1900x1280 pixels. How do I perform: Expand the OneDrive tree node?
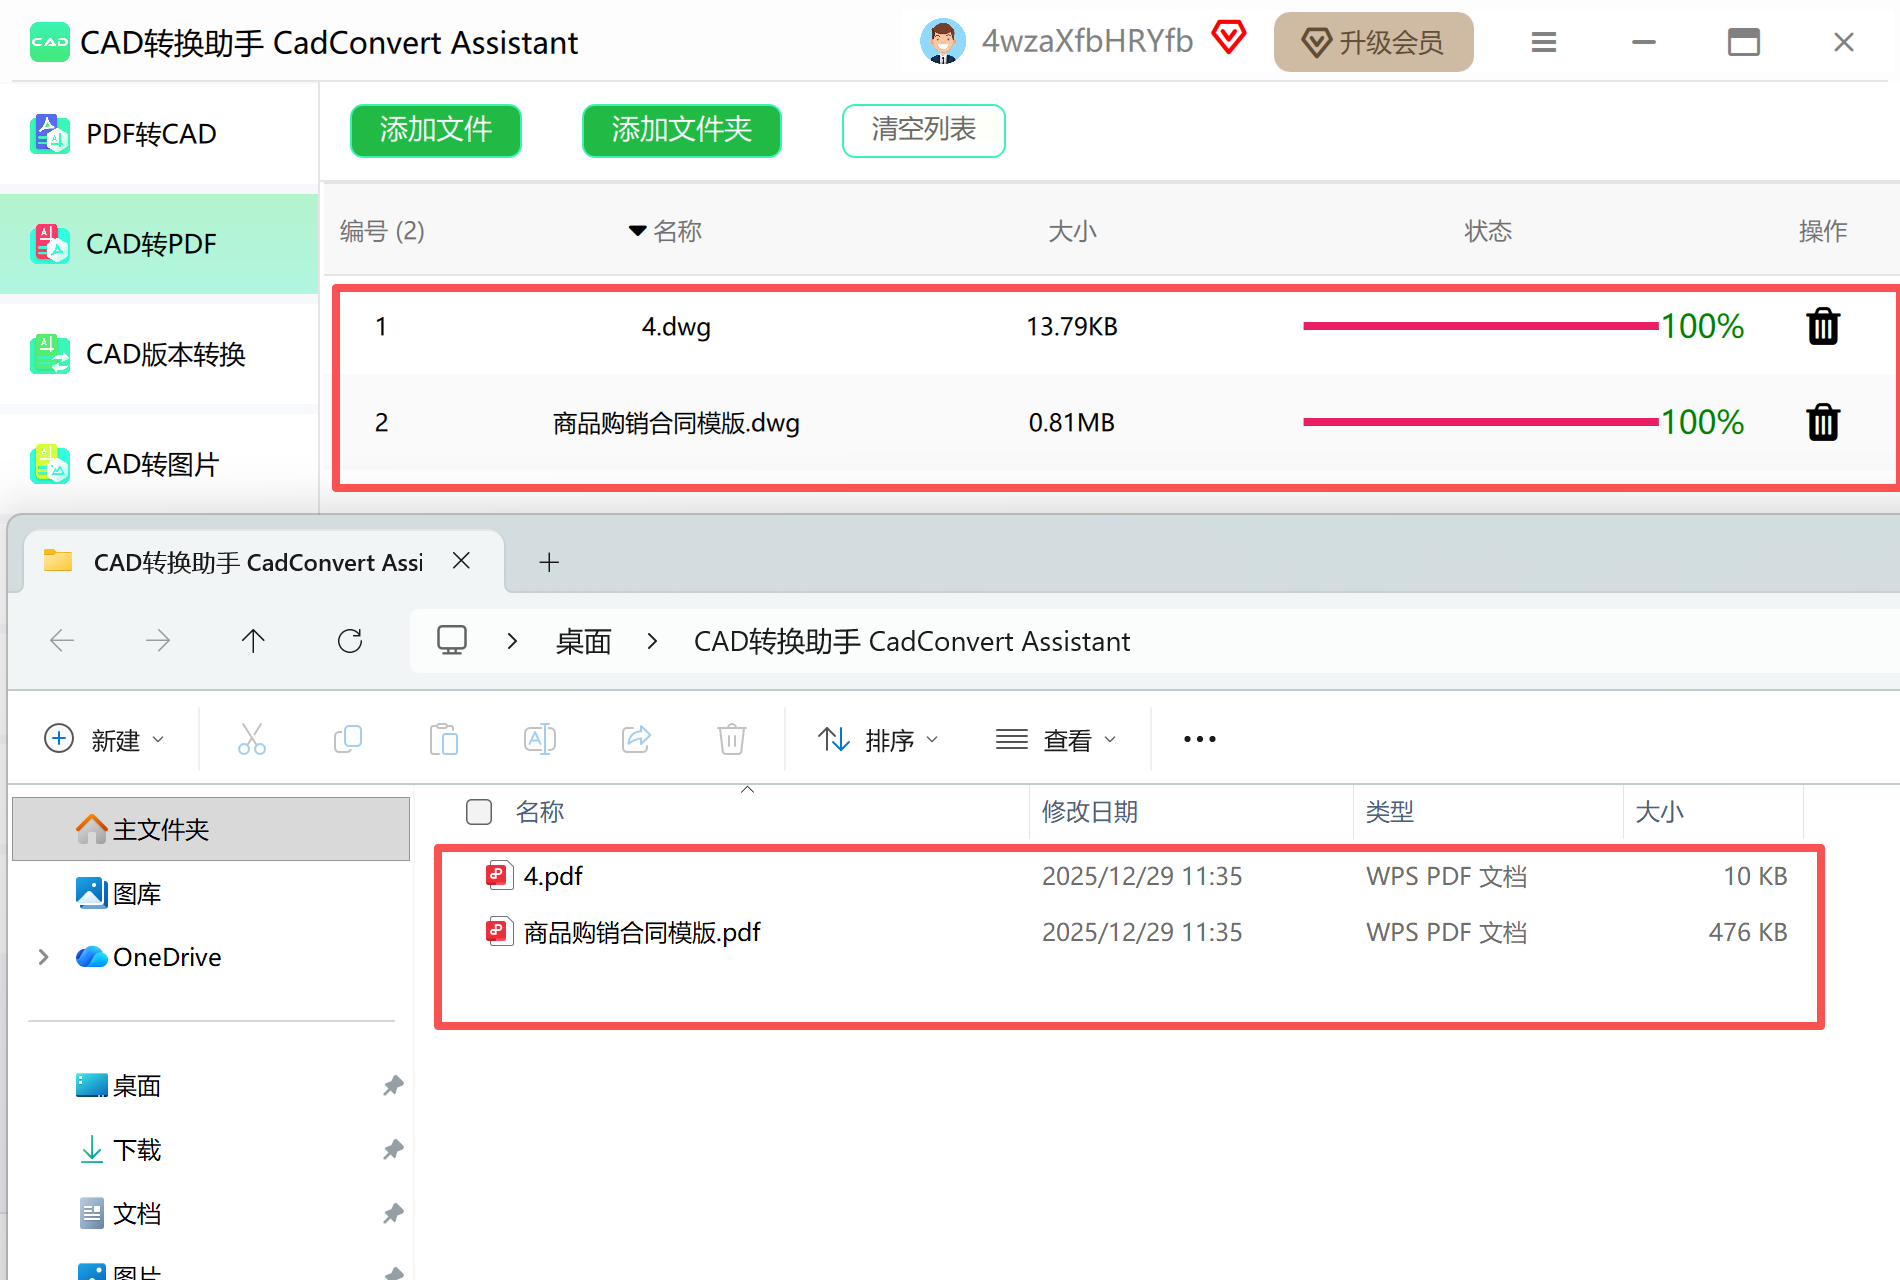(43, 957)
